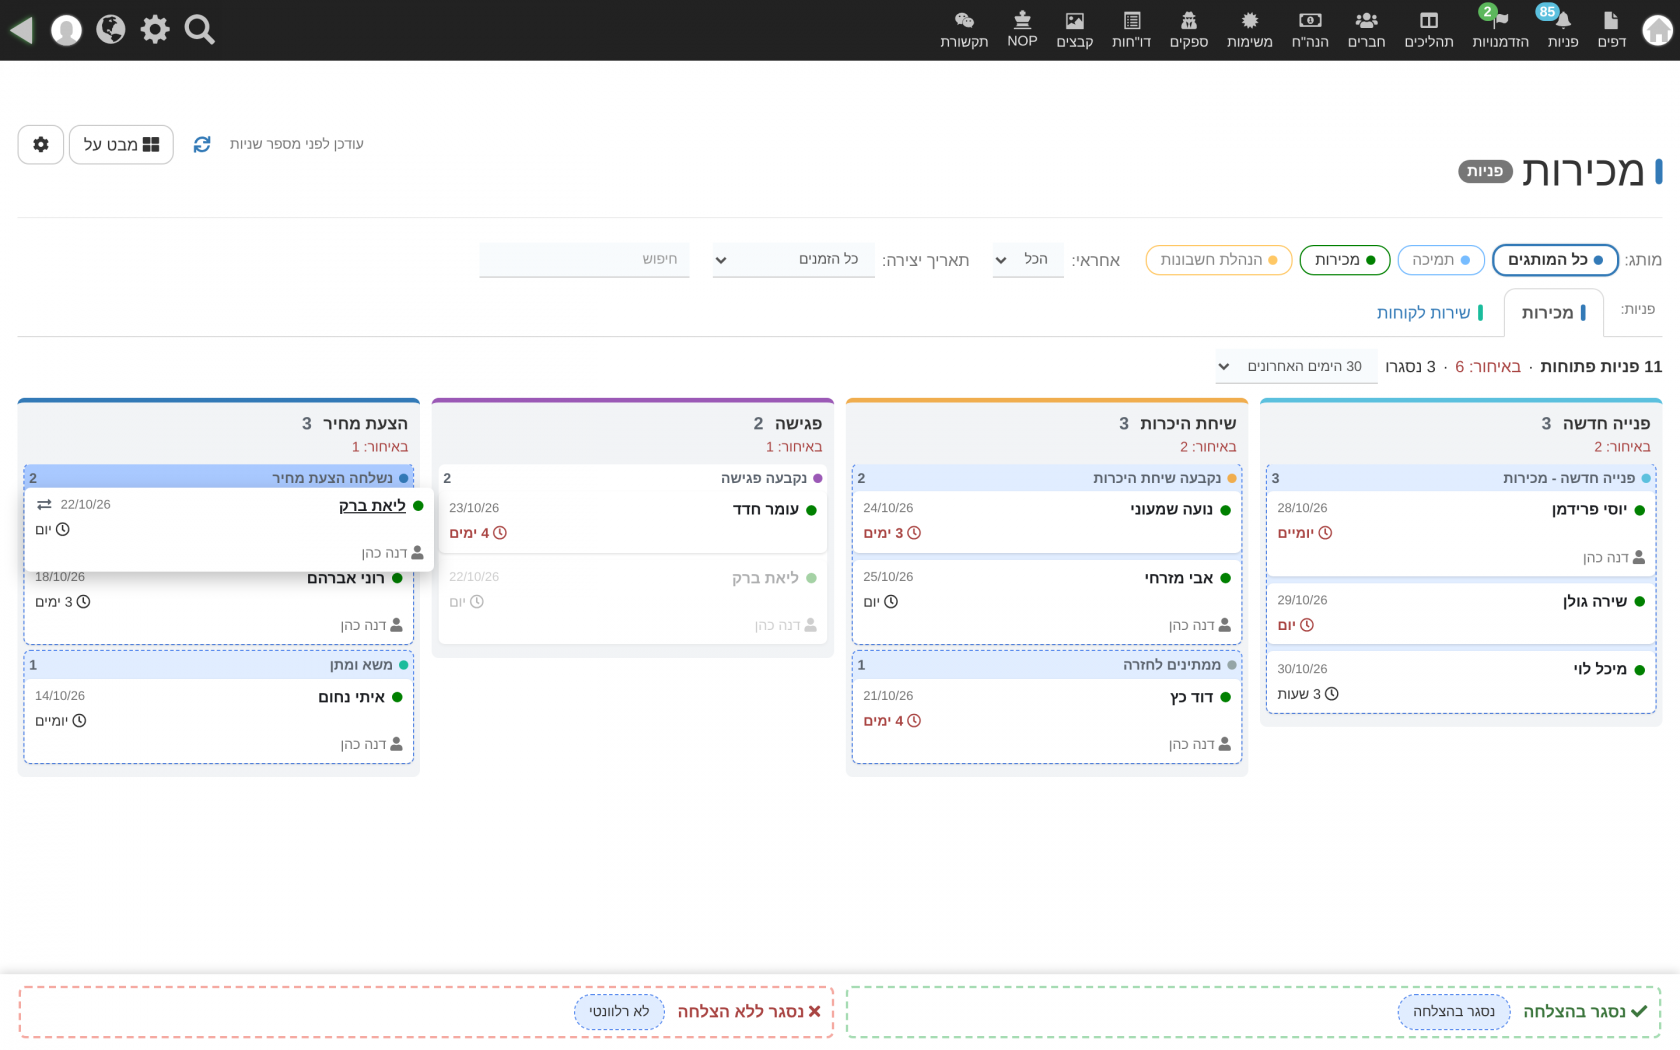Image resolution: width=1680 pixels, height=1050 pixels.
Task: Click the search magnifier icon
Action: (200, 30)
